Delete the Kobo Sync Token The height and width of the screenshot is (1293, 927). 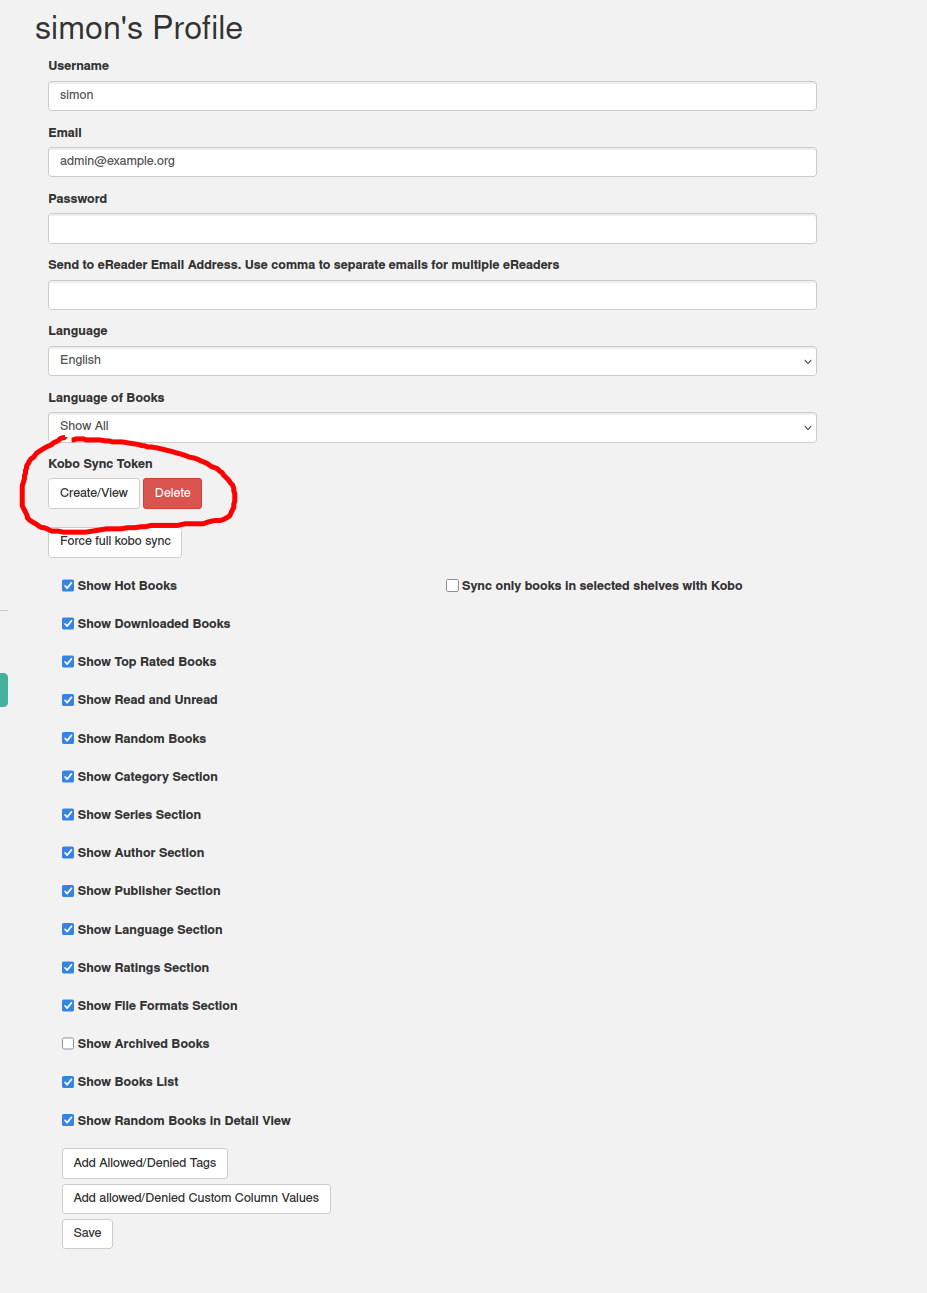[172, 493]
